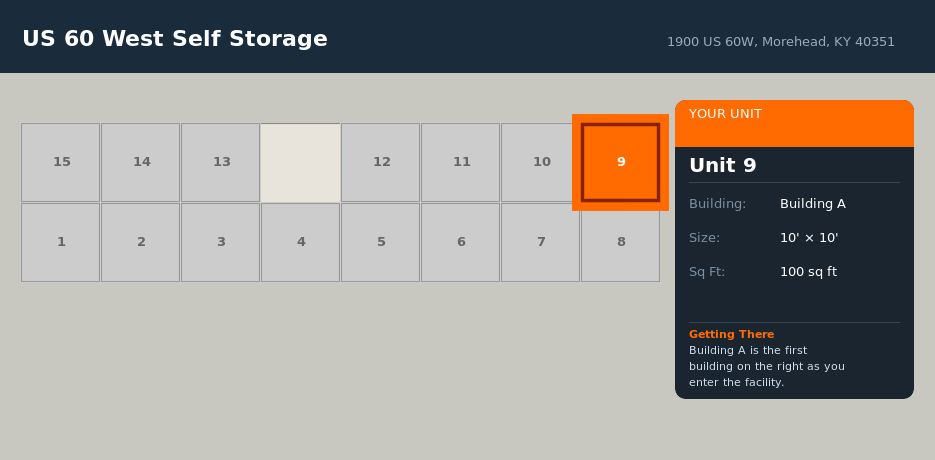Viewport: 935px width, 460px height.
Task: Click unit 1 in the bottom row
Action: 61,242
